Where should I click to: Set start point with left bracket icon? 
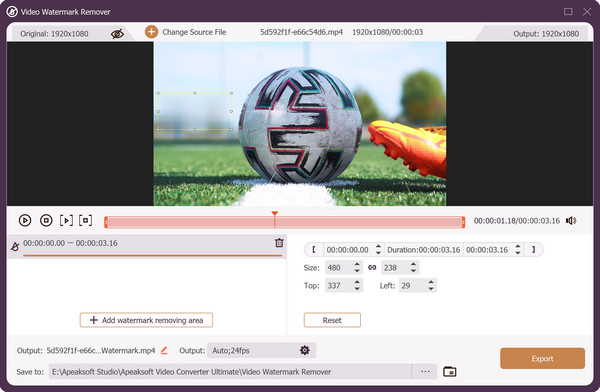tap(314, 250)
